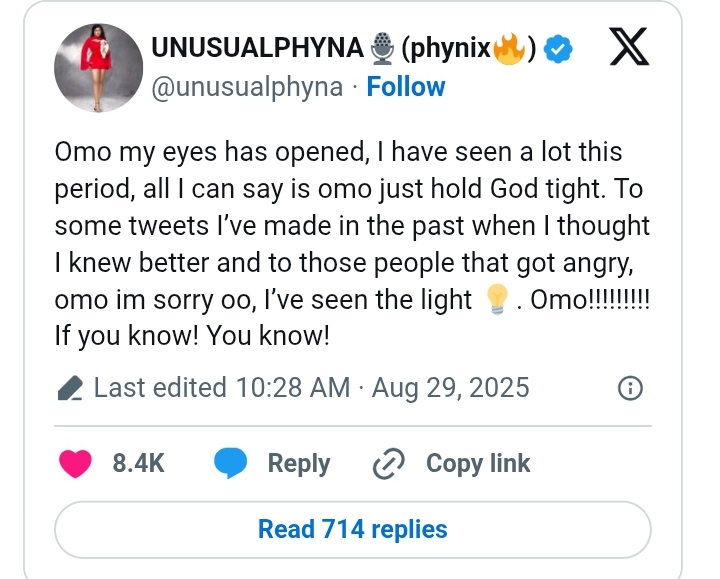This screenshot has height=579, width=720.
Task: Select the Copy link text
Action: (x=478, y=464)
